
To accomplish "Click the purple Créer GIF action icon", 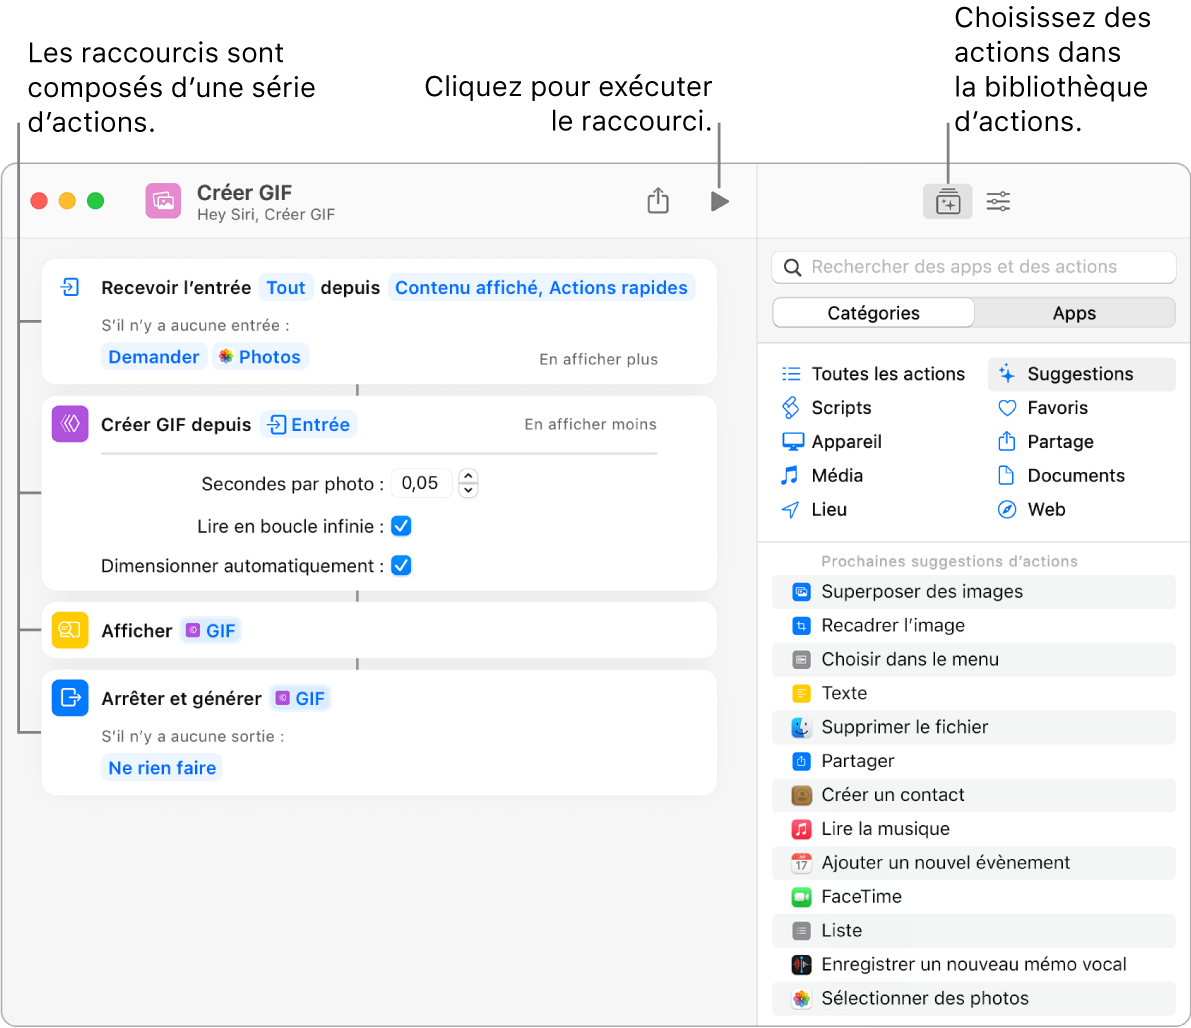I will point(70,424).
